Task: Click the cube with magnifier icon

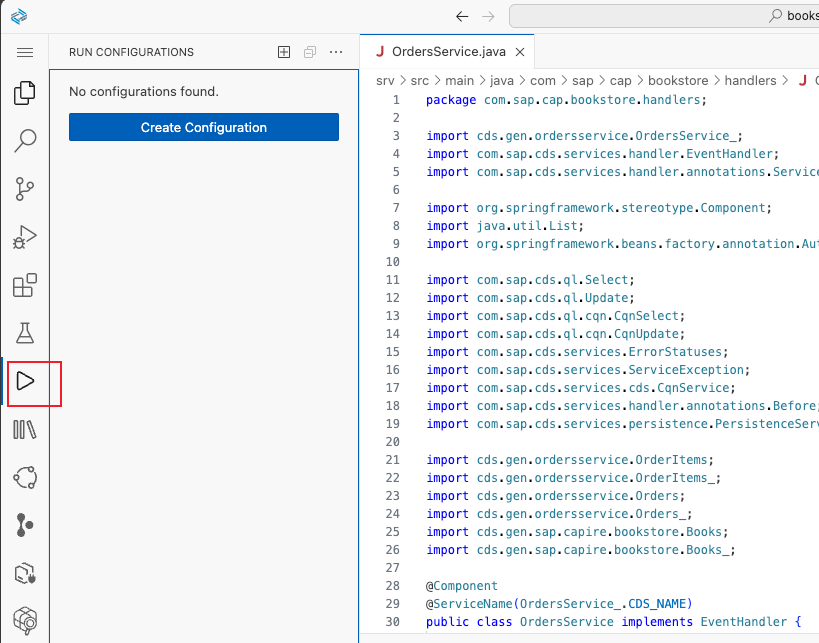Action: point(25,621)
